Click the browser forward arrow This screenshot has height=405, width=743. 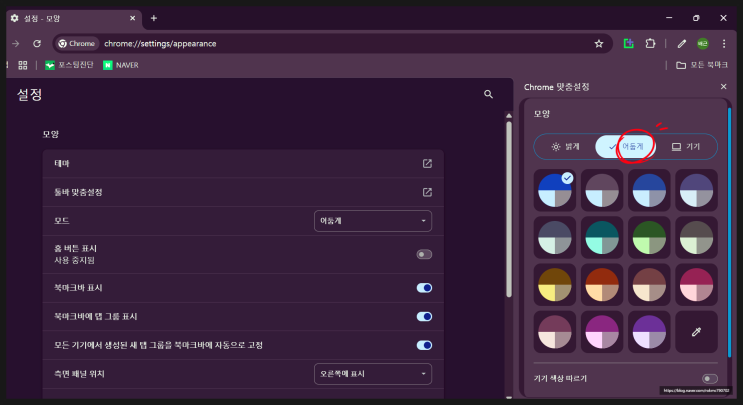coord(16,44)
